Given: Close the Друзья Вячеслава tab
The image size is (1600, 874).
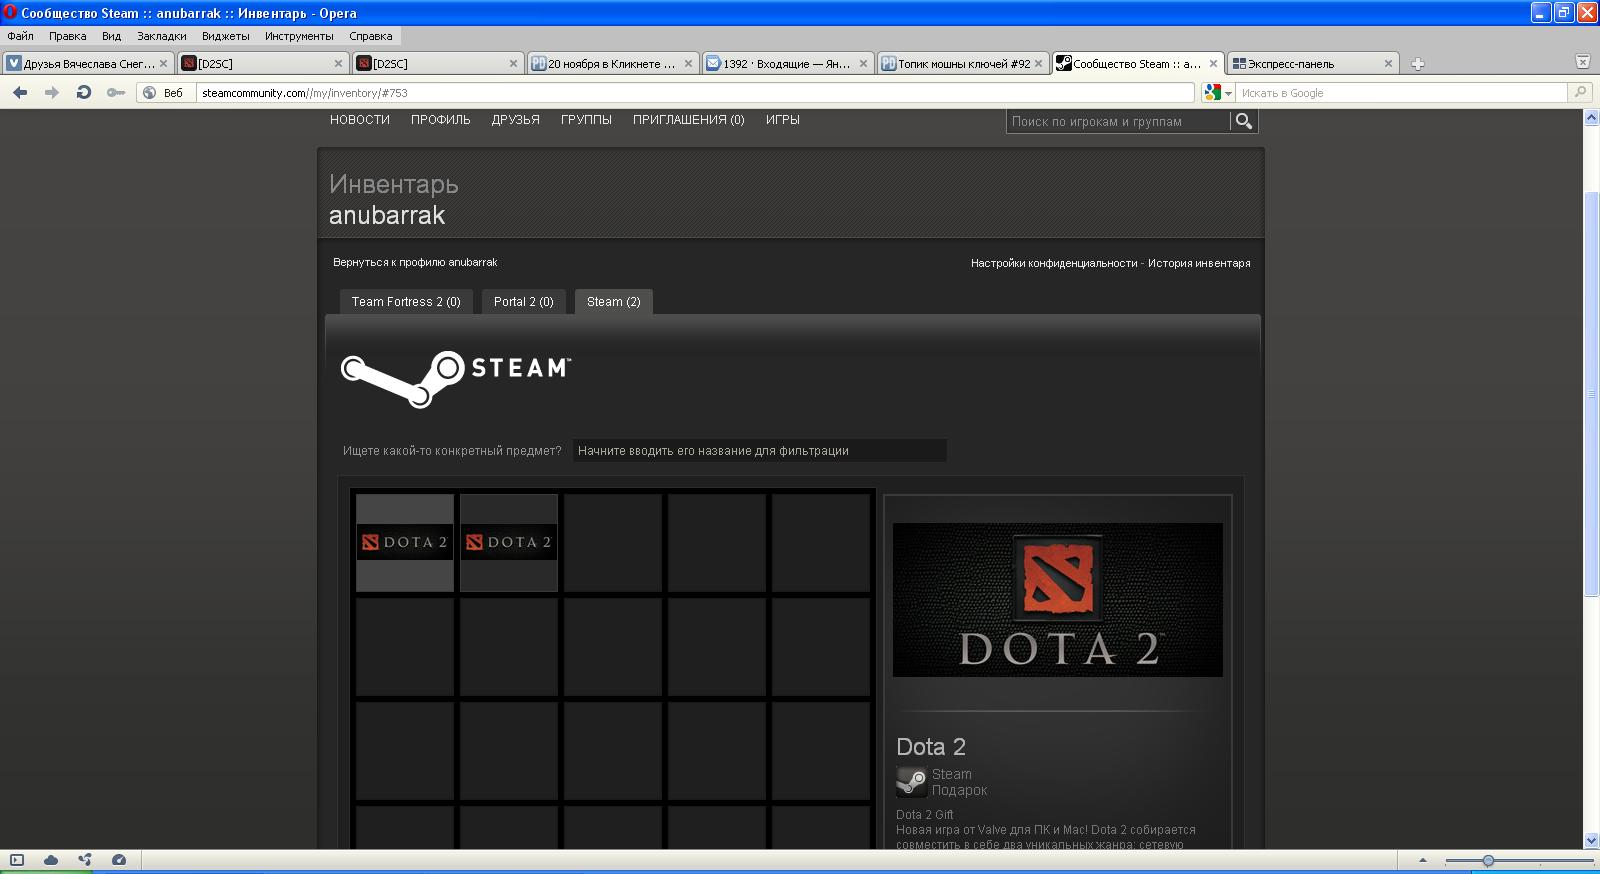Looking at the screenshot, I should click(164, 63).
